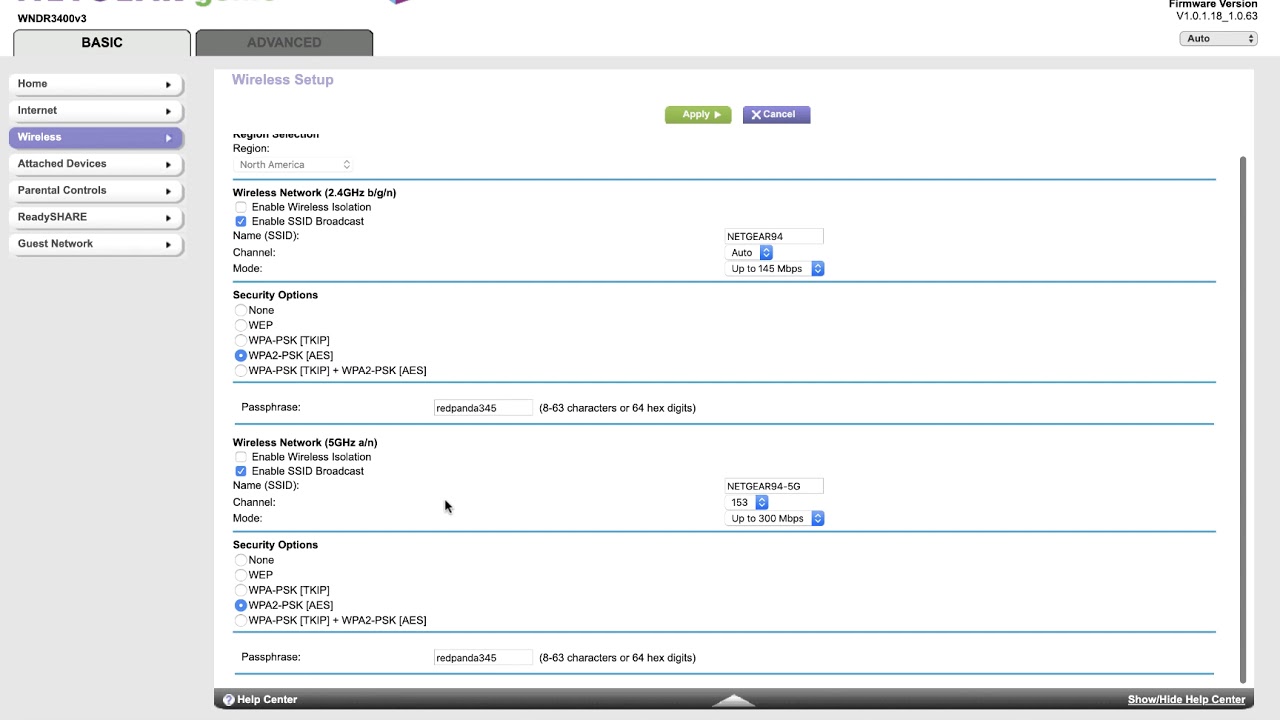Click the Help Center label
Image resolution: width=1280 pixels, height=720 pixels.
(x=267, y=700)
